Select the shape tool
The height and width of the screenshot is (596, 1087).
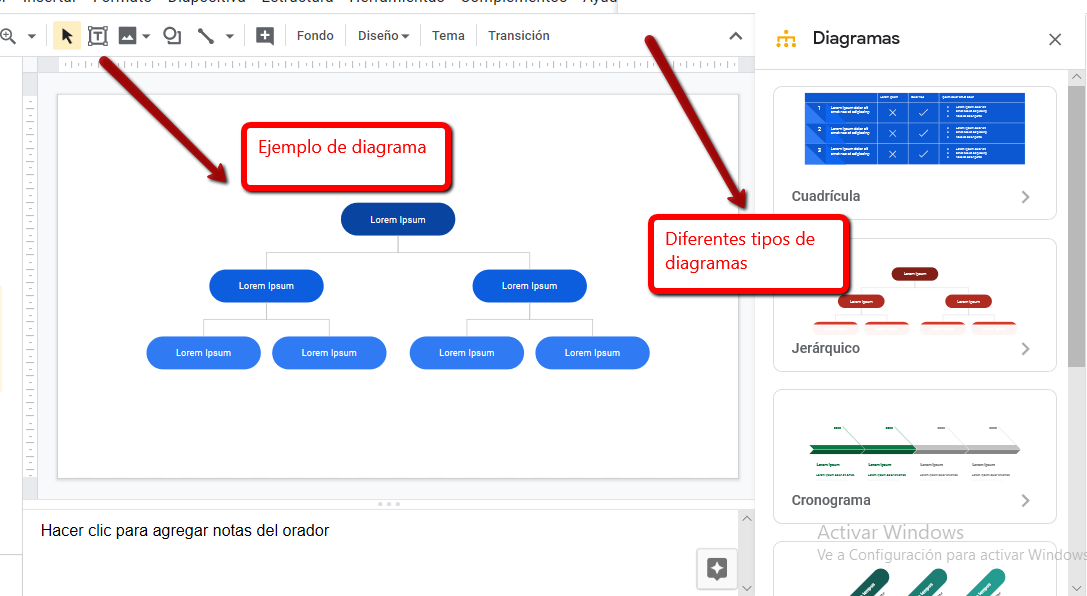click(x=172, y=36)
